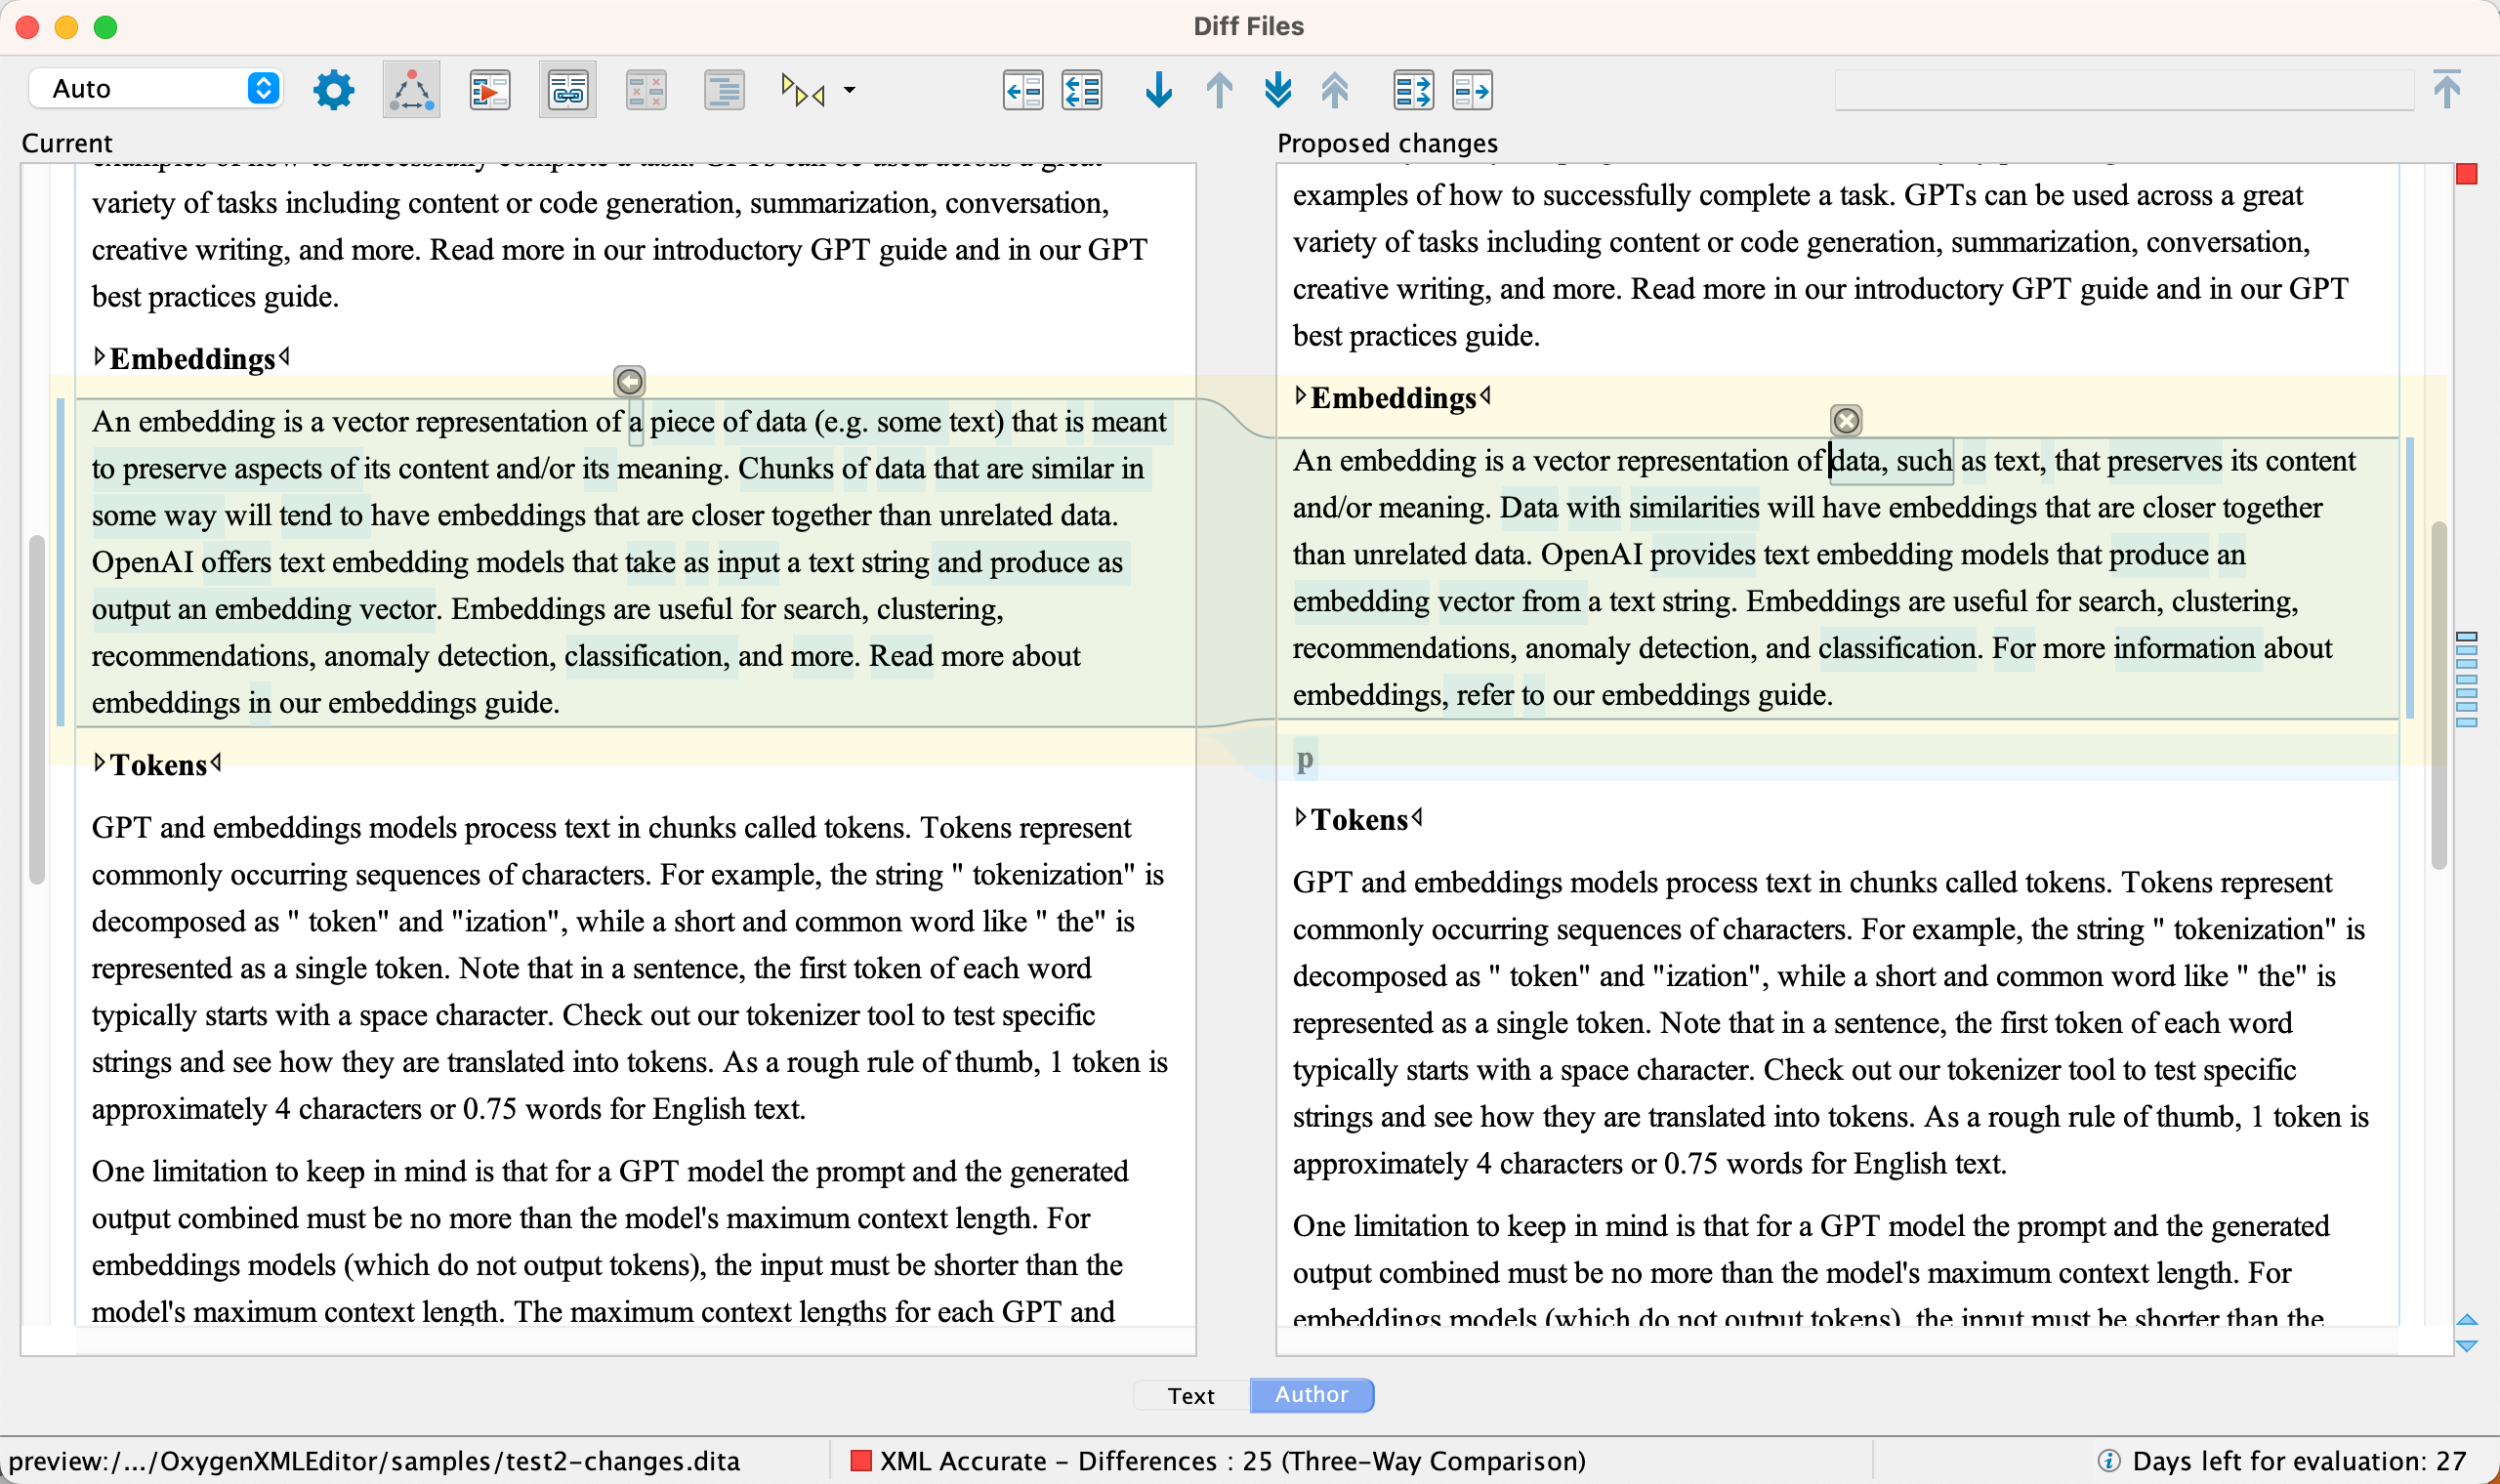Click the diff copy-right merge button
Screen dimensions: 2500x1484
pyautogui.click(x=1472, y=88)
